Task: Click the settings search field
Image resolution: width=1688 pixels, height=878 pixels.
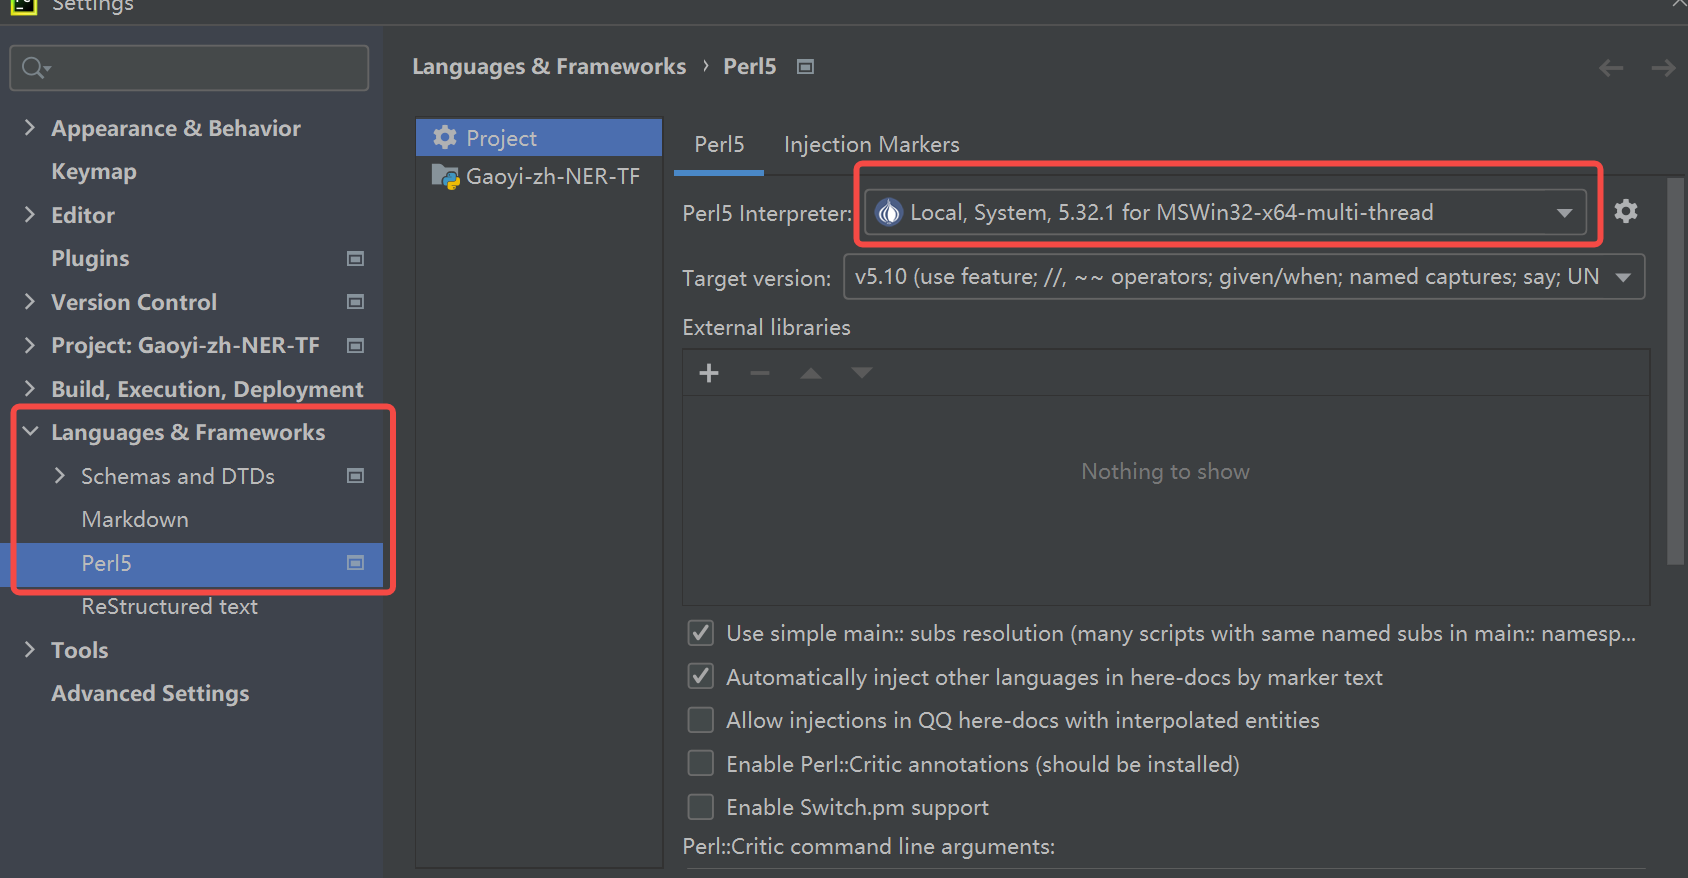Action: tap(190, 67)
